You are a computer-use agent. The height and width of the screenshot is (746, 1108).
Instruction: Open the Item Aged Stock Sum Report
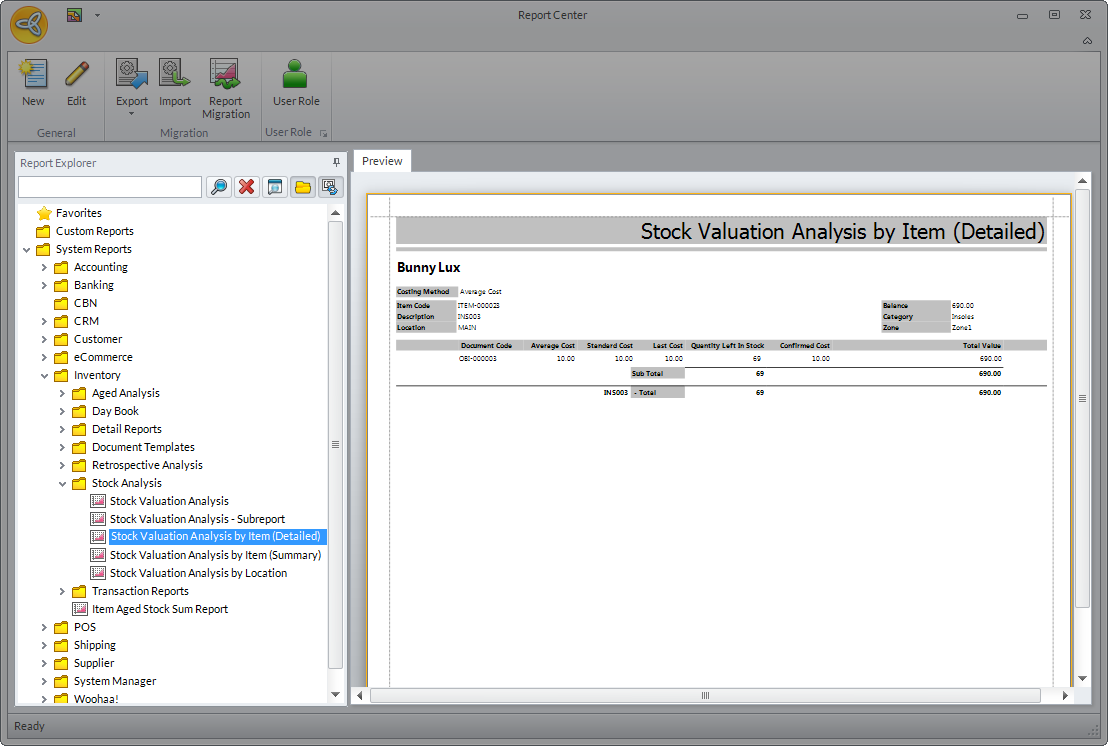pyautogui.click(x=160, y=609)
